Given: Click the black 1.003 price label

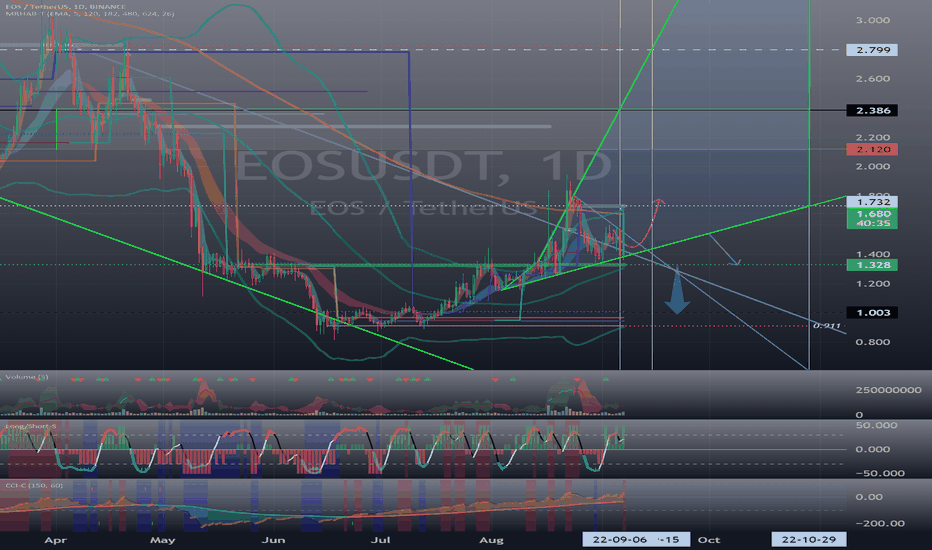Looking at the screenshot, I should click(x=872, y=313).
